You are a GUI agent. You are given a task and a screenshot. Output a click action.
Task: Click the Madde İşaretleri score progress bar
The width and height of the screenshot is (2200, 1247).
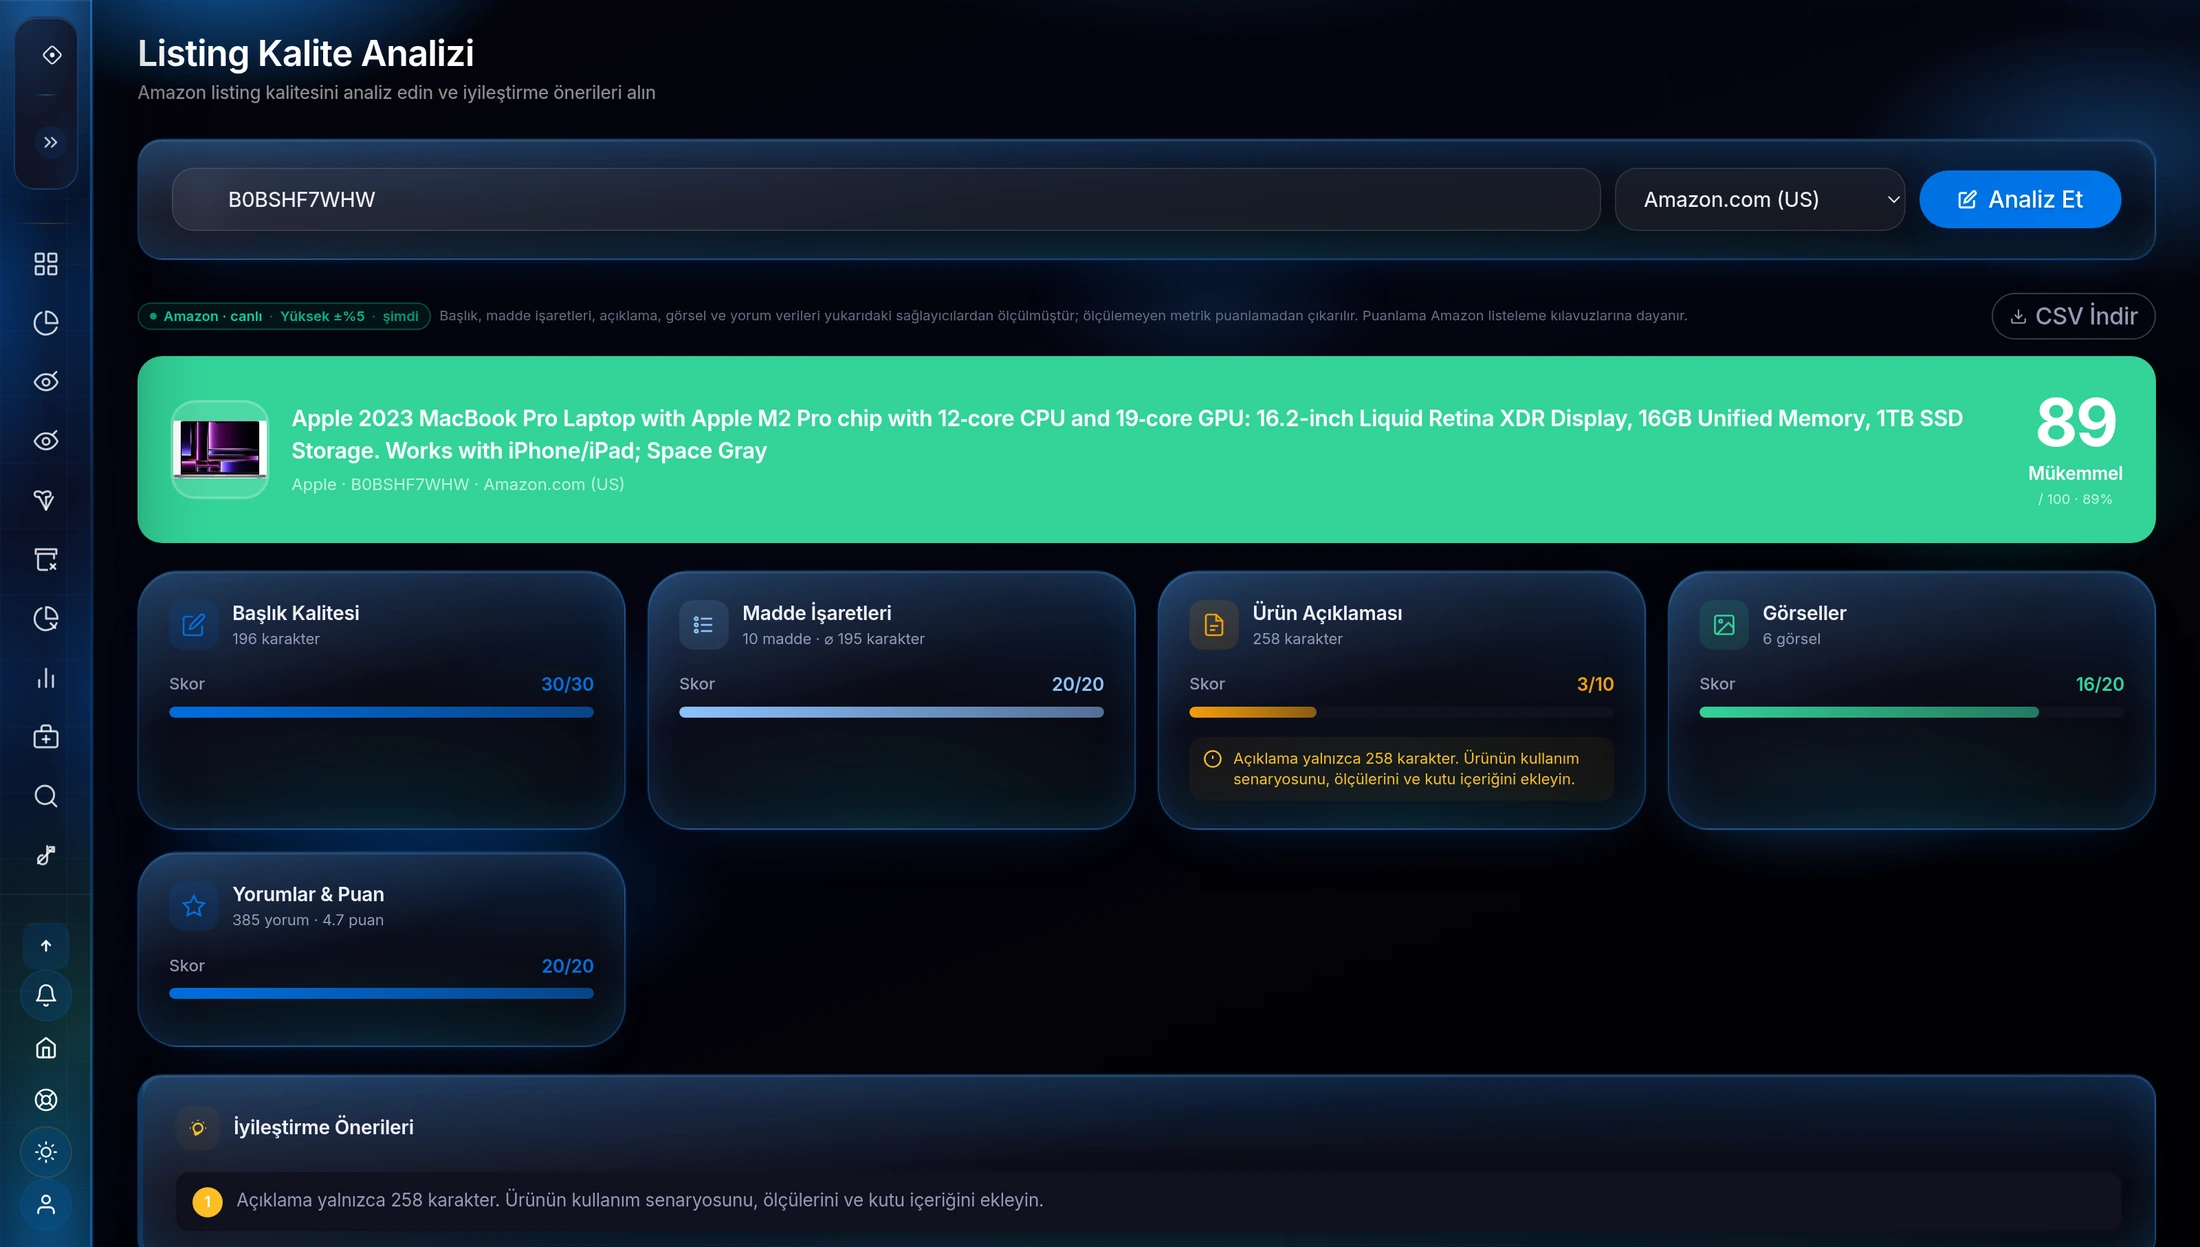point(891,712)
